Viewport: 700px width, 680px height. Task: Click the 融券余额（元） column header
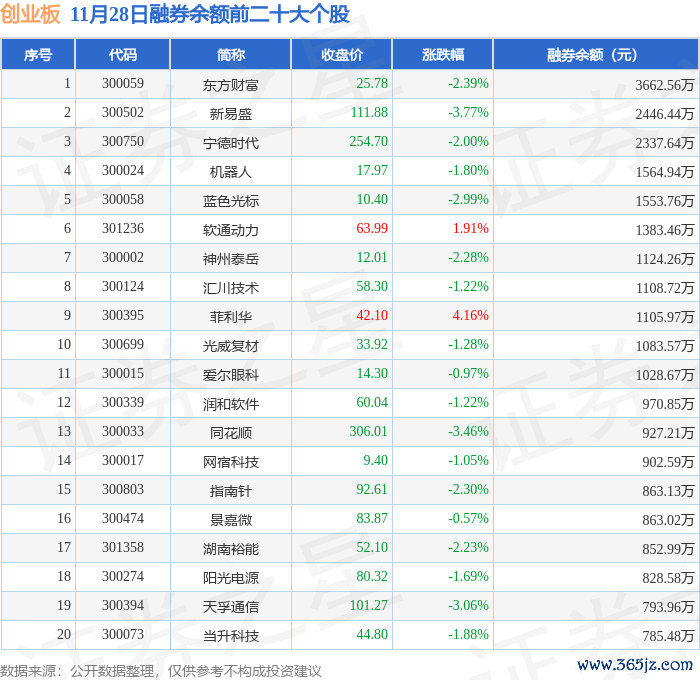tap(596, 54)
